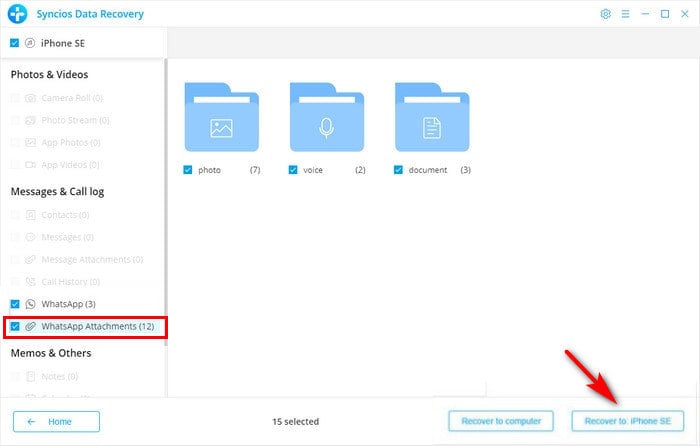Click the Home button
Viewport: 700px width, 446px height.
(x=56, y=421)
